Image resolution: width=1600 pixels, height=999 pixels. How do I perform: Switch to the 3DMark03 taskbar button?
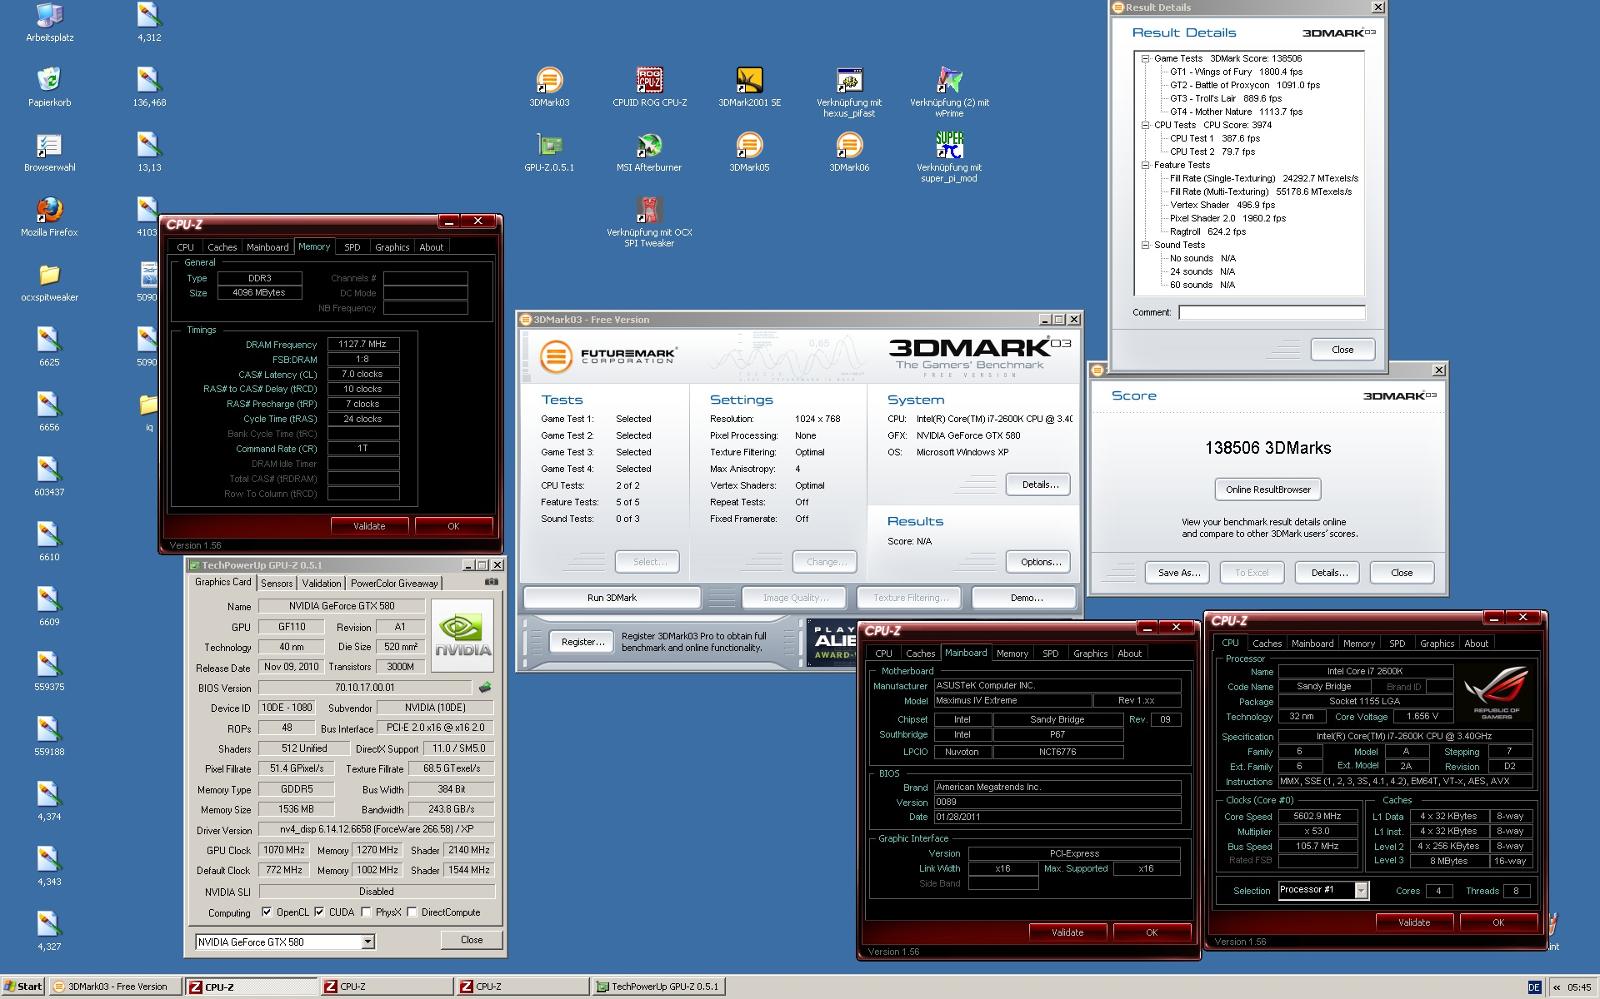[x=116, y=987]
